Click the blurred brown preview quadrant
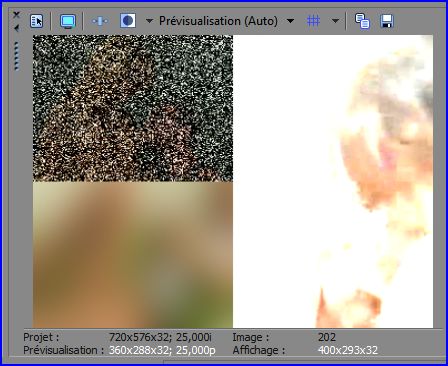Image resolution: width=448 pixels, height=366 pixels. point(133,255)
